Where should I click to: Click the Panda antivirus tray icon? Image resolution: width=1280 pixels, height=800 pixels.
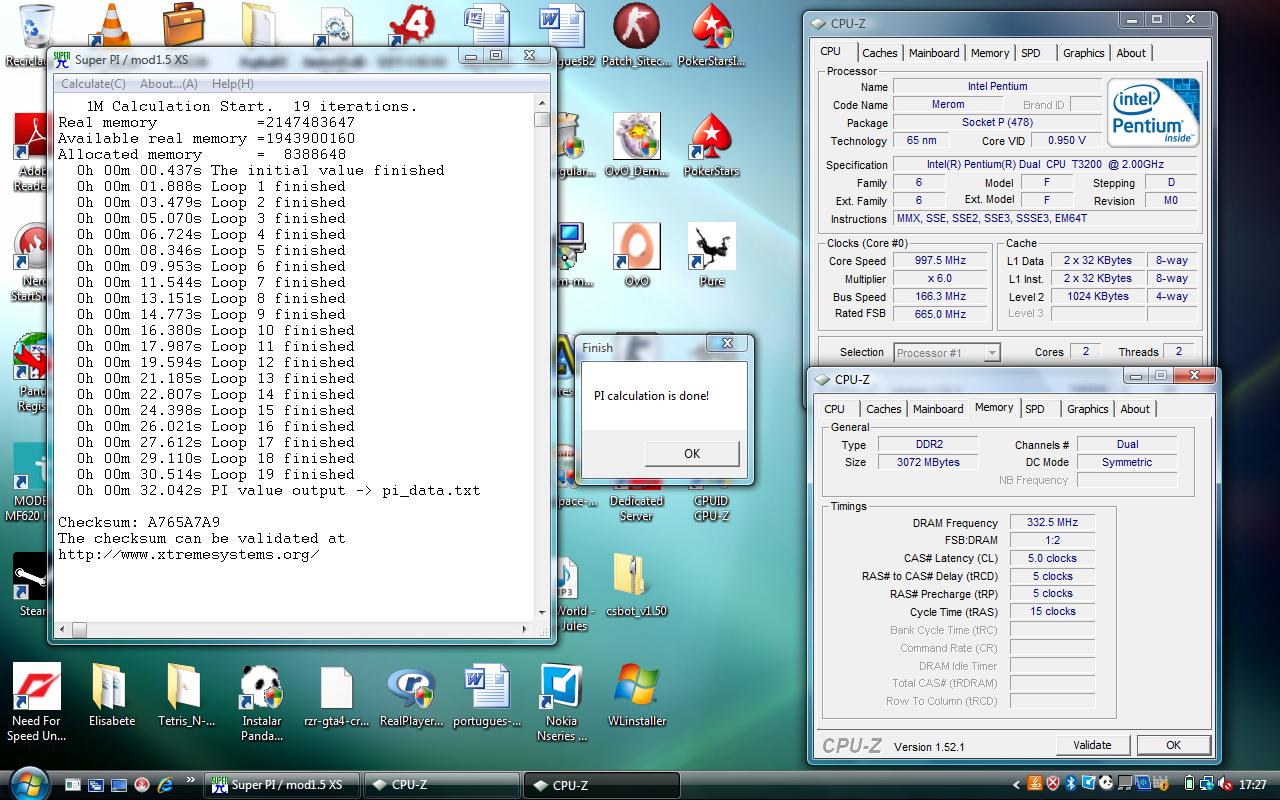(x=1106, y=784)
